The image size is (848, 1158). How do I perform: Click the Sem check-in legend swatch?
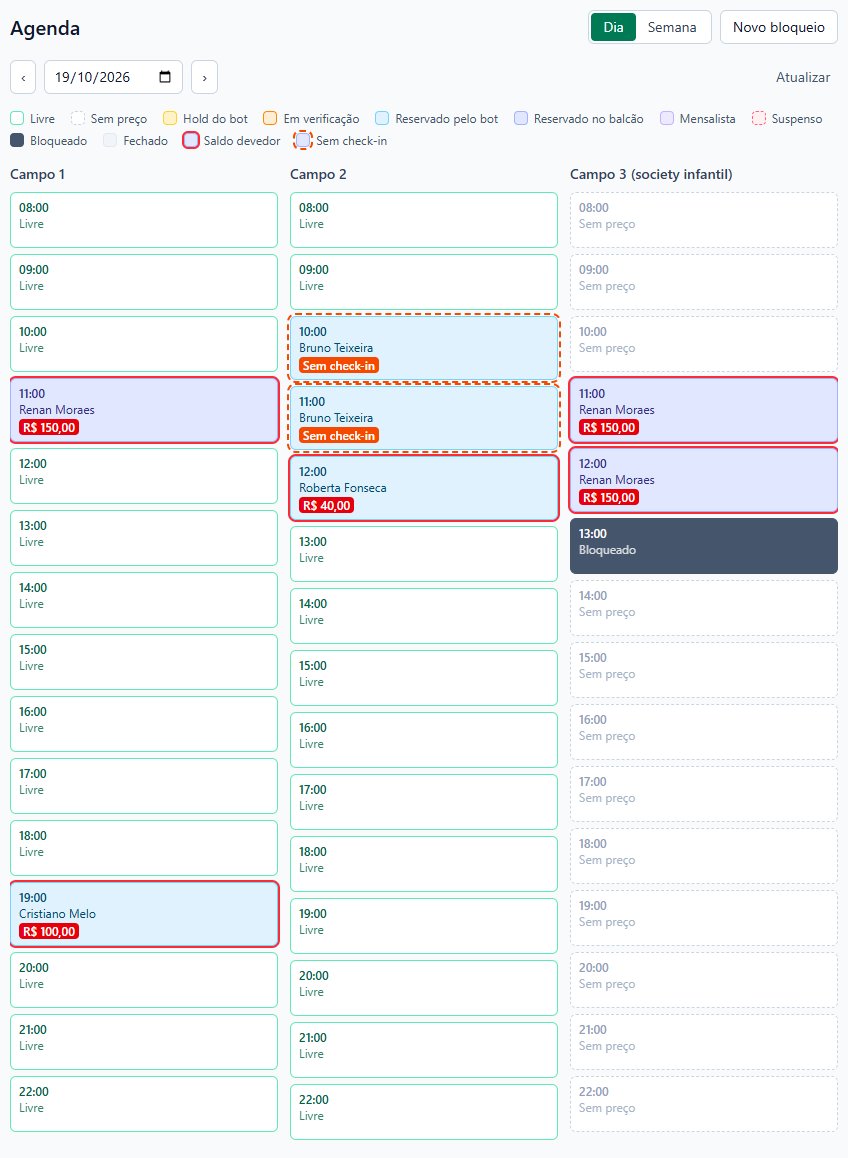tap(303, 140)
